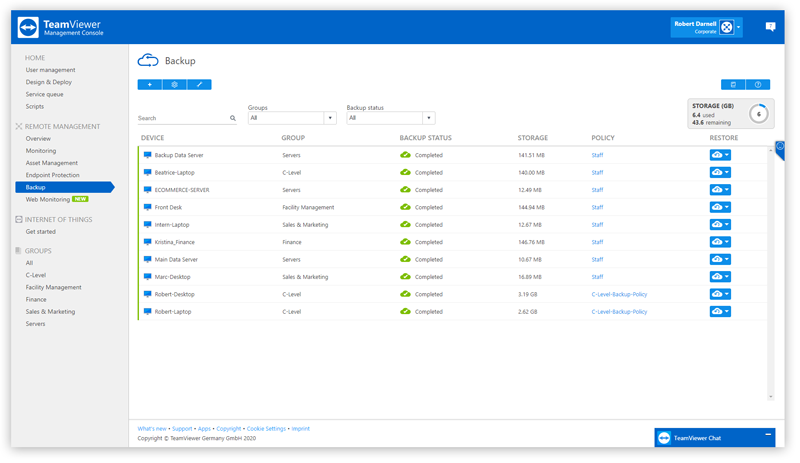800x463 pixels.
Task: Open restore menu for Main Data Server
Action: pyautogui.click(x=720, y=259)
